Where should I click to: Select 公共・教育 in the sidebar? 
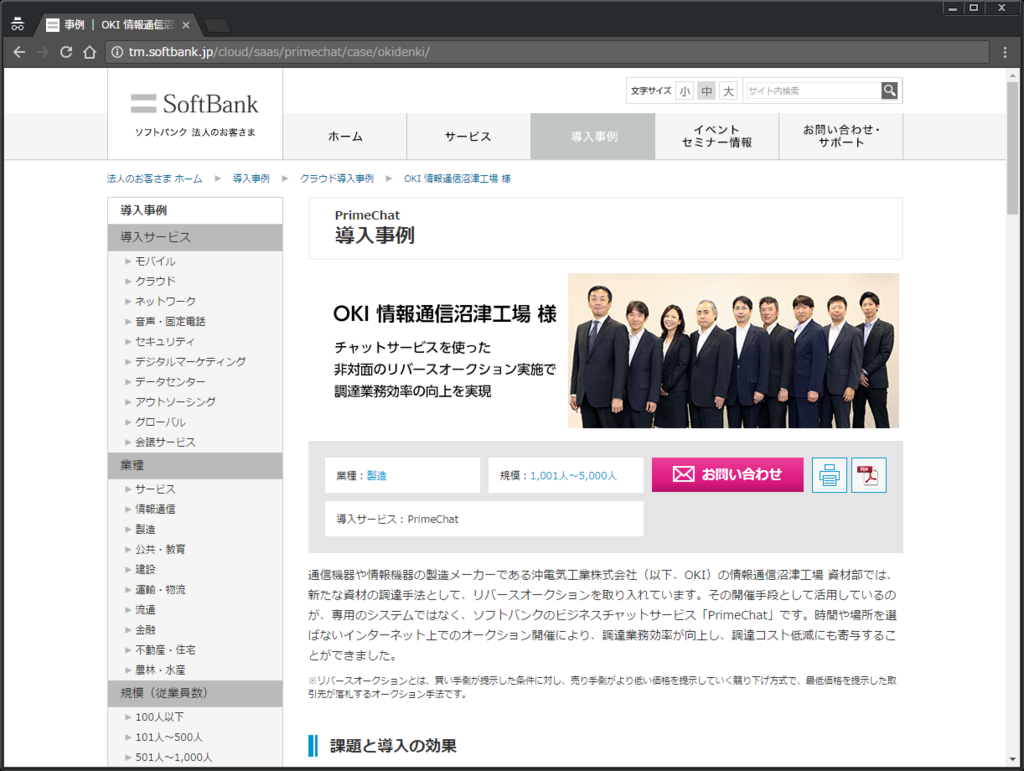tap(161, 550)
